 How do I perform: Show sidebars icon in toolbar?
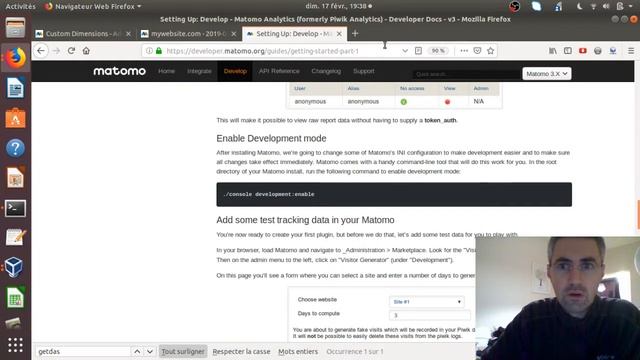point(568,51)
